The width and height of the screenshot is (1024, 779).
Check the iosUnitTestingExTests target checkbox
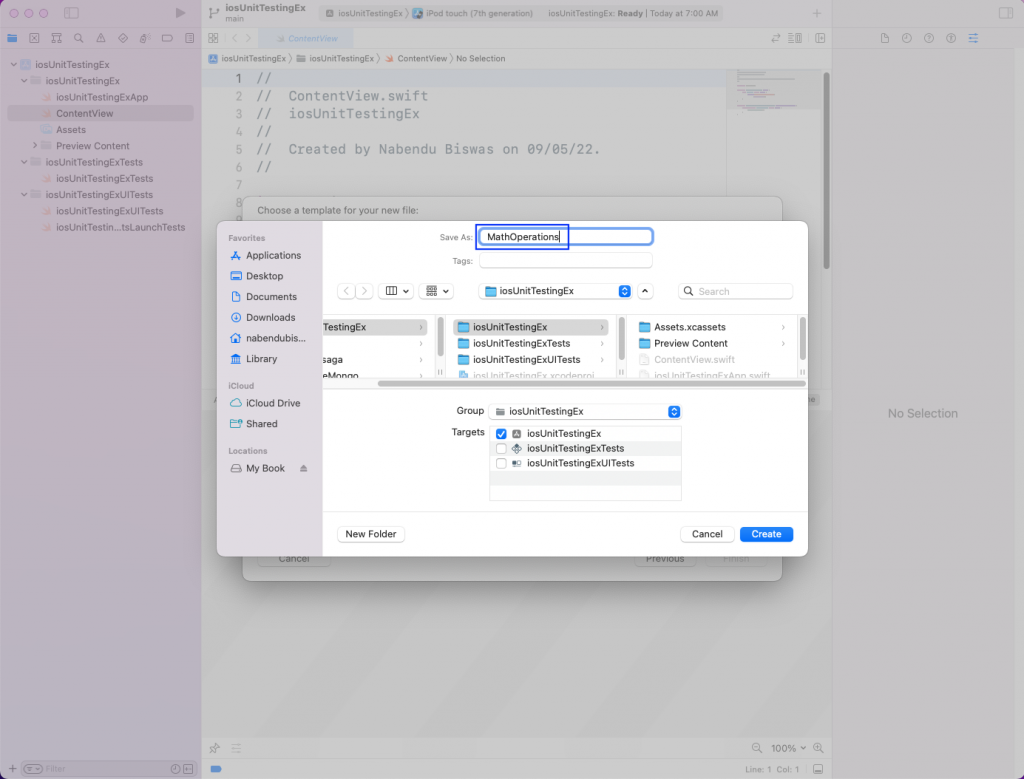(501, 449)
